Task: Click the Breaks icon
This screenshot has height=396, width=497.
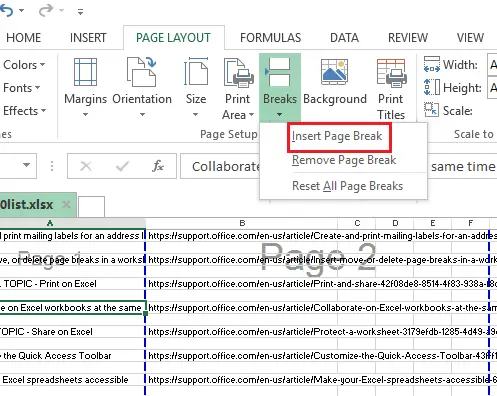Action: (279, 72)
